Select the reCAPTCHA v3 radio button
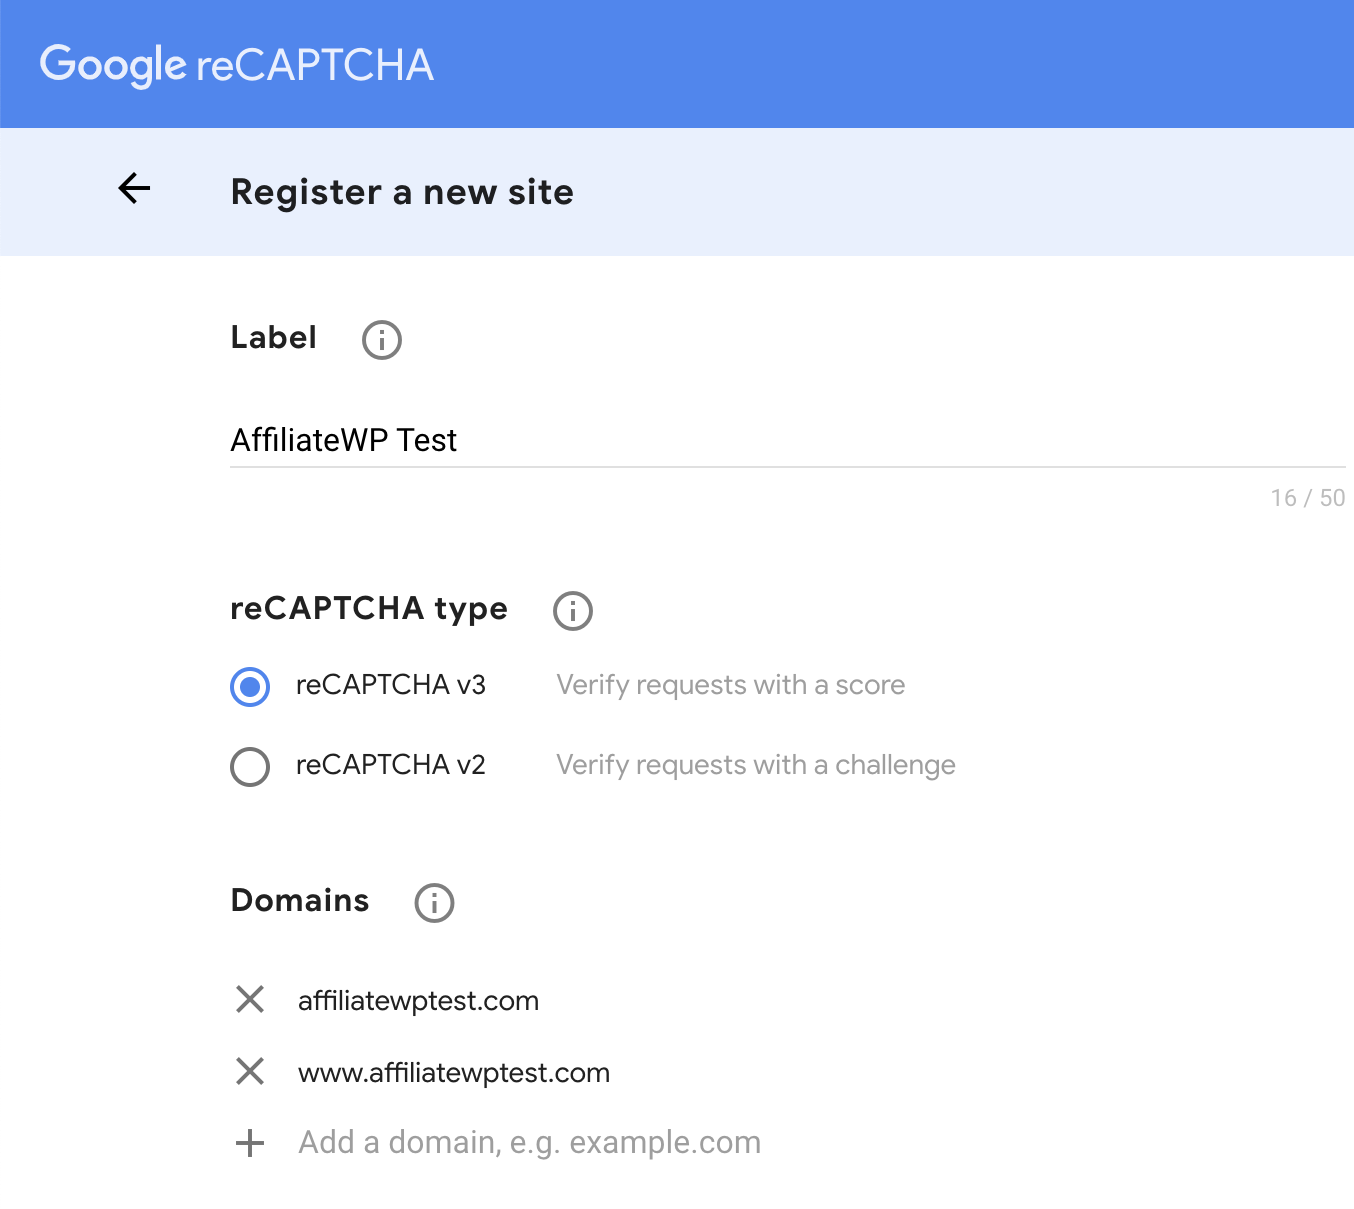 tap(250, 687)
